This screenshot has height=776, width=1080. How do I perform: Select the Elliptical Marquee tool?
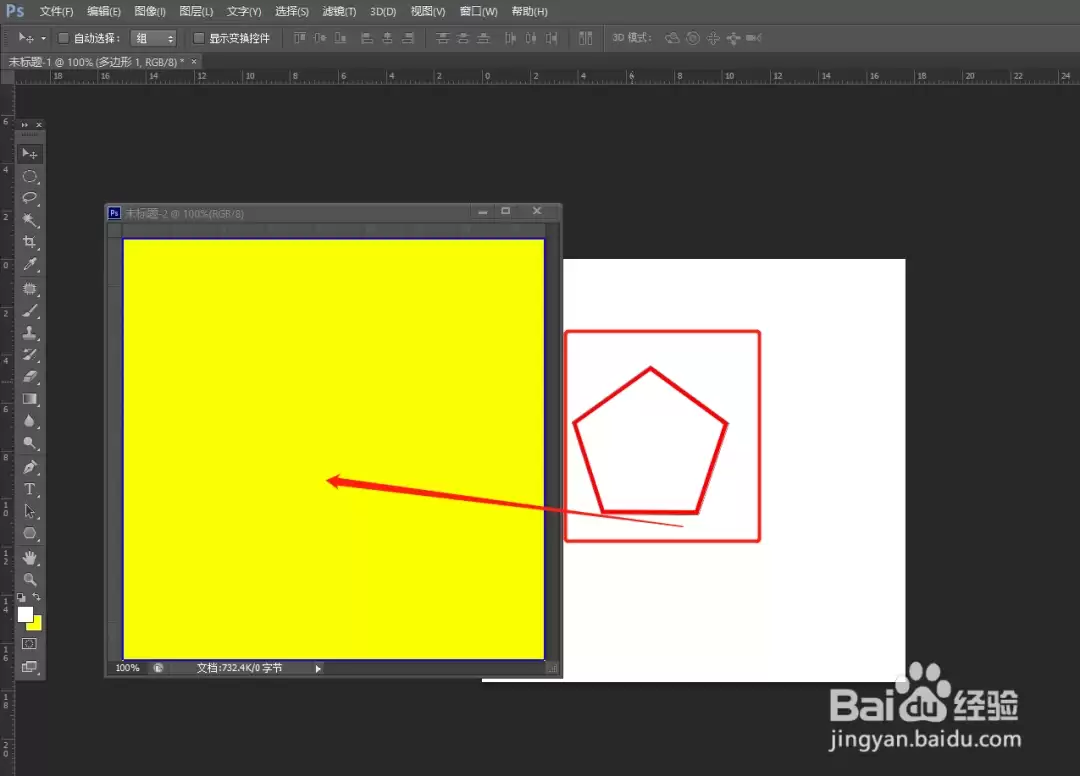30,176
